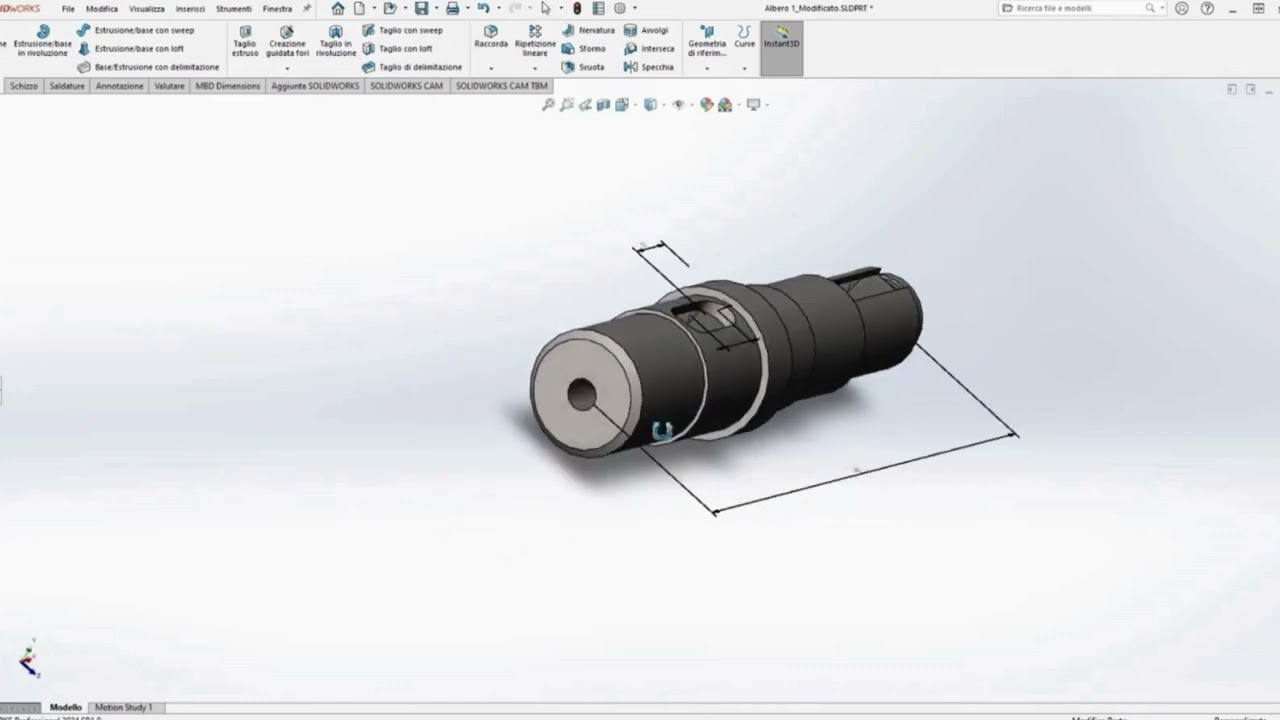This screenshot has width=1280, height=720.
Task: Choose the Interseca tool
Action: click(x=649, y=48)
